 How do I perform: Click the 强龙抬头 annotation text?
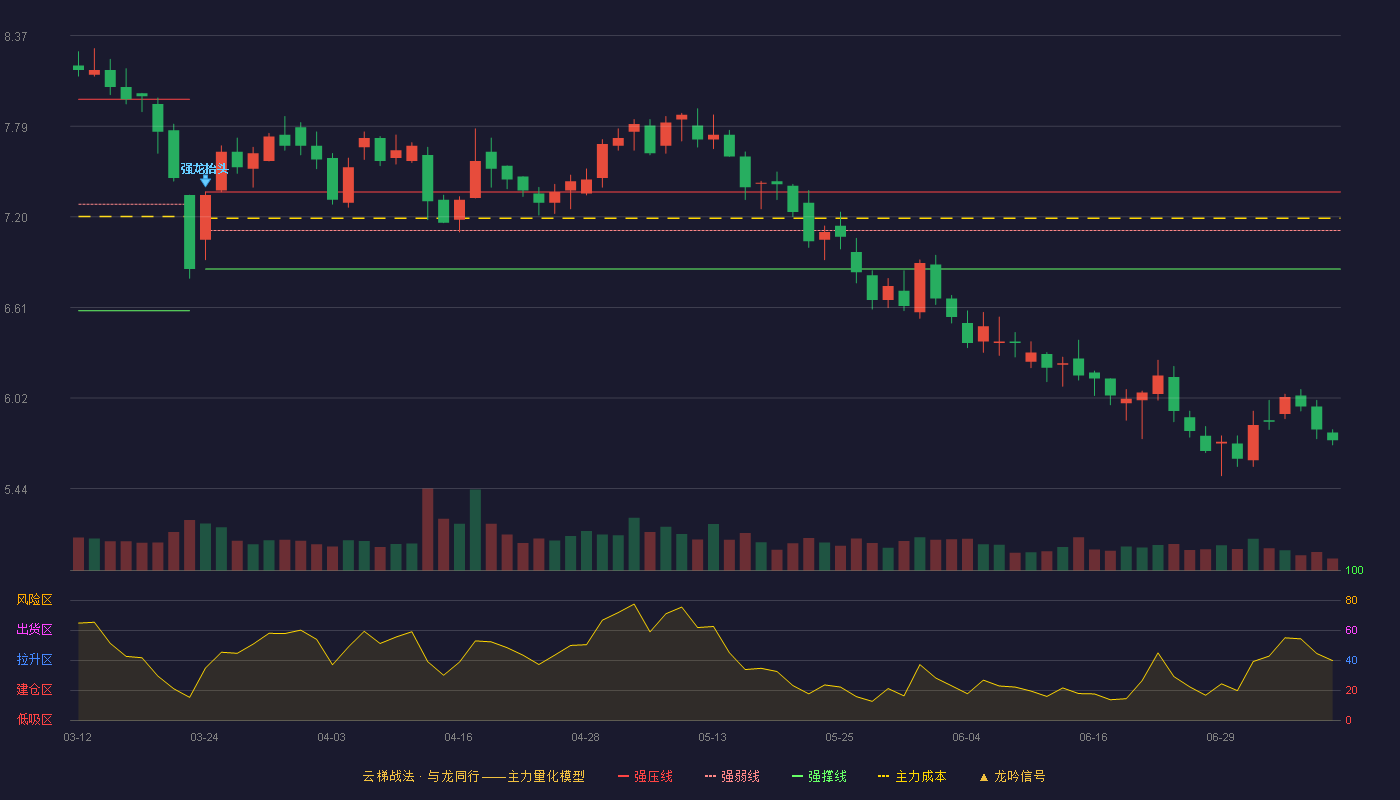click(205, 168)
